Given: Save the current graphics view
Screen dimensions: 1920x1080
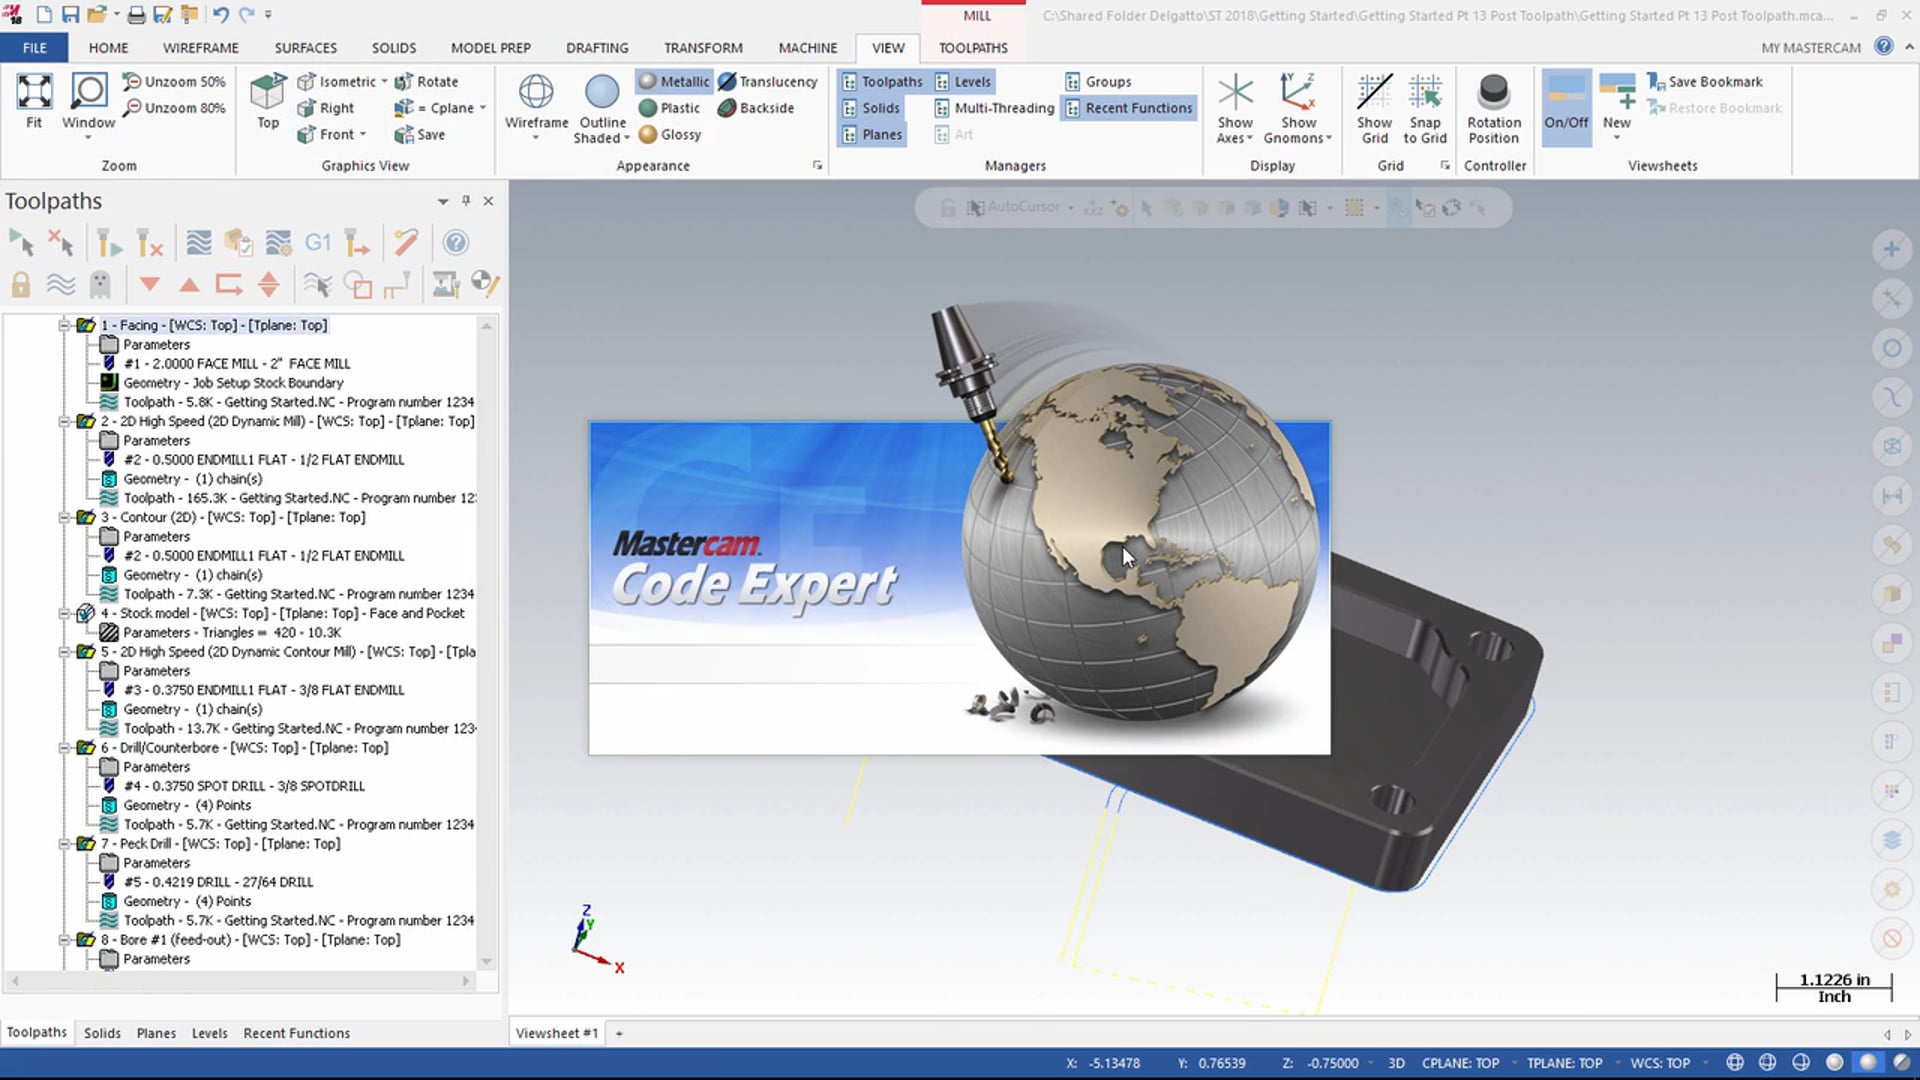Looking at the screenshot, I should [420, 134].
